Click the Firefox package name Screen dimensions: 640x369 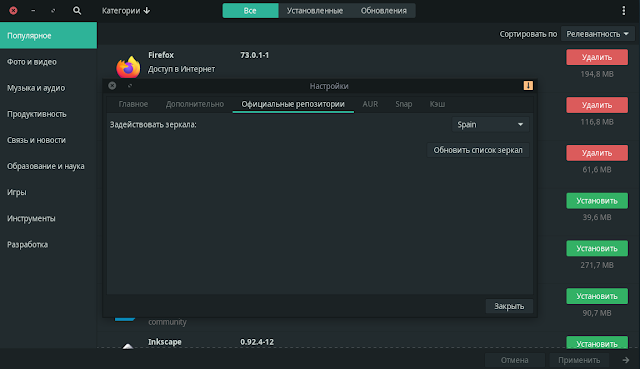161,55
